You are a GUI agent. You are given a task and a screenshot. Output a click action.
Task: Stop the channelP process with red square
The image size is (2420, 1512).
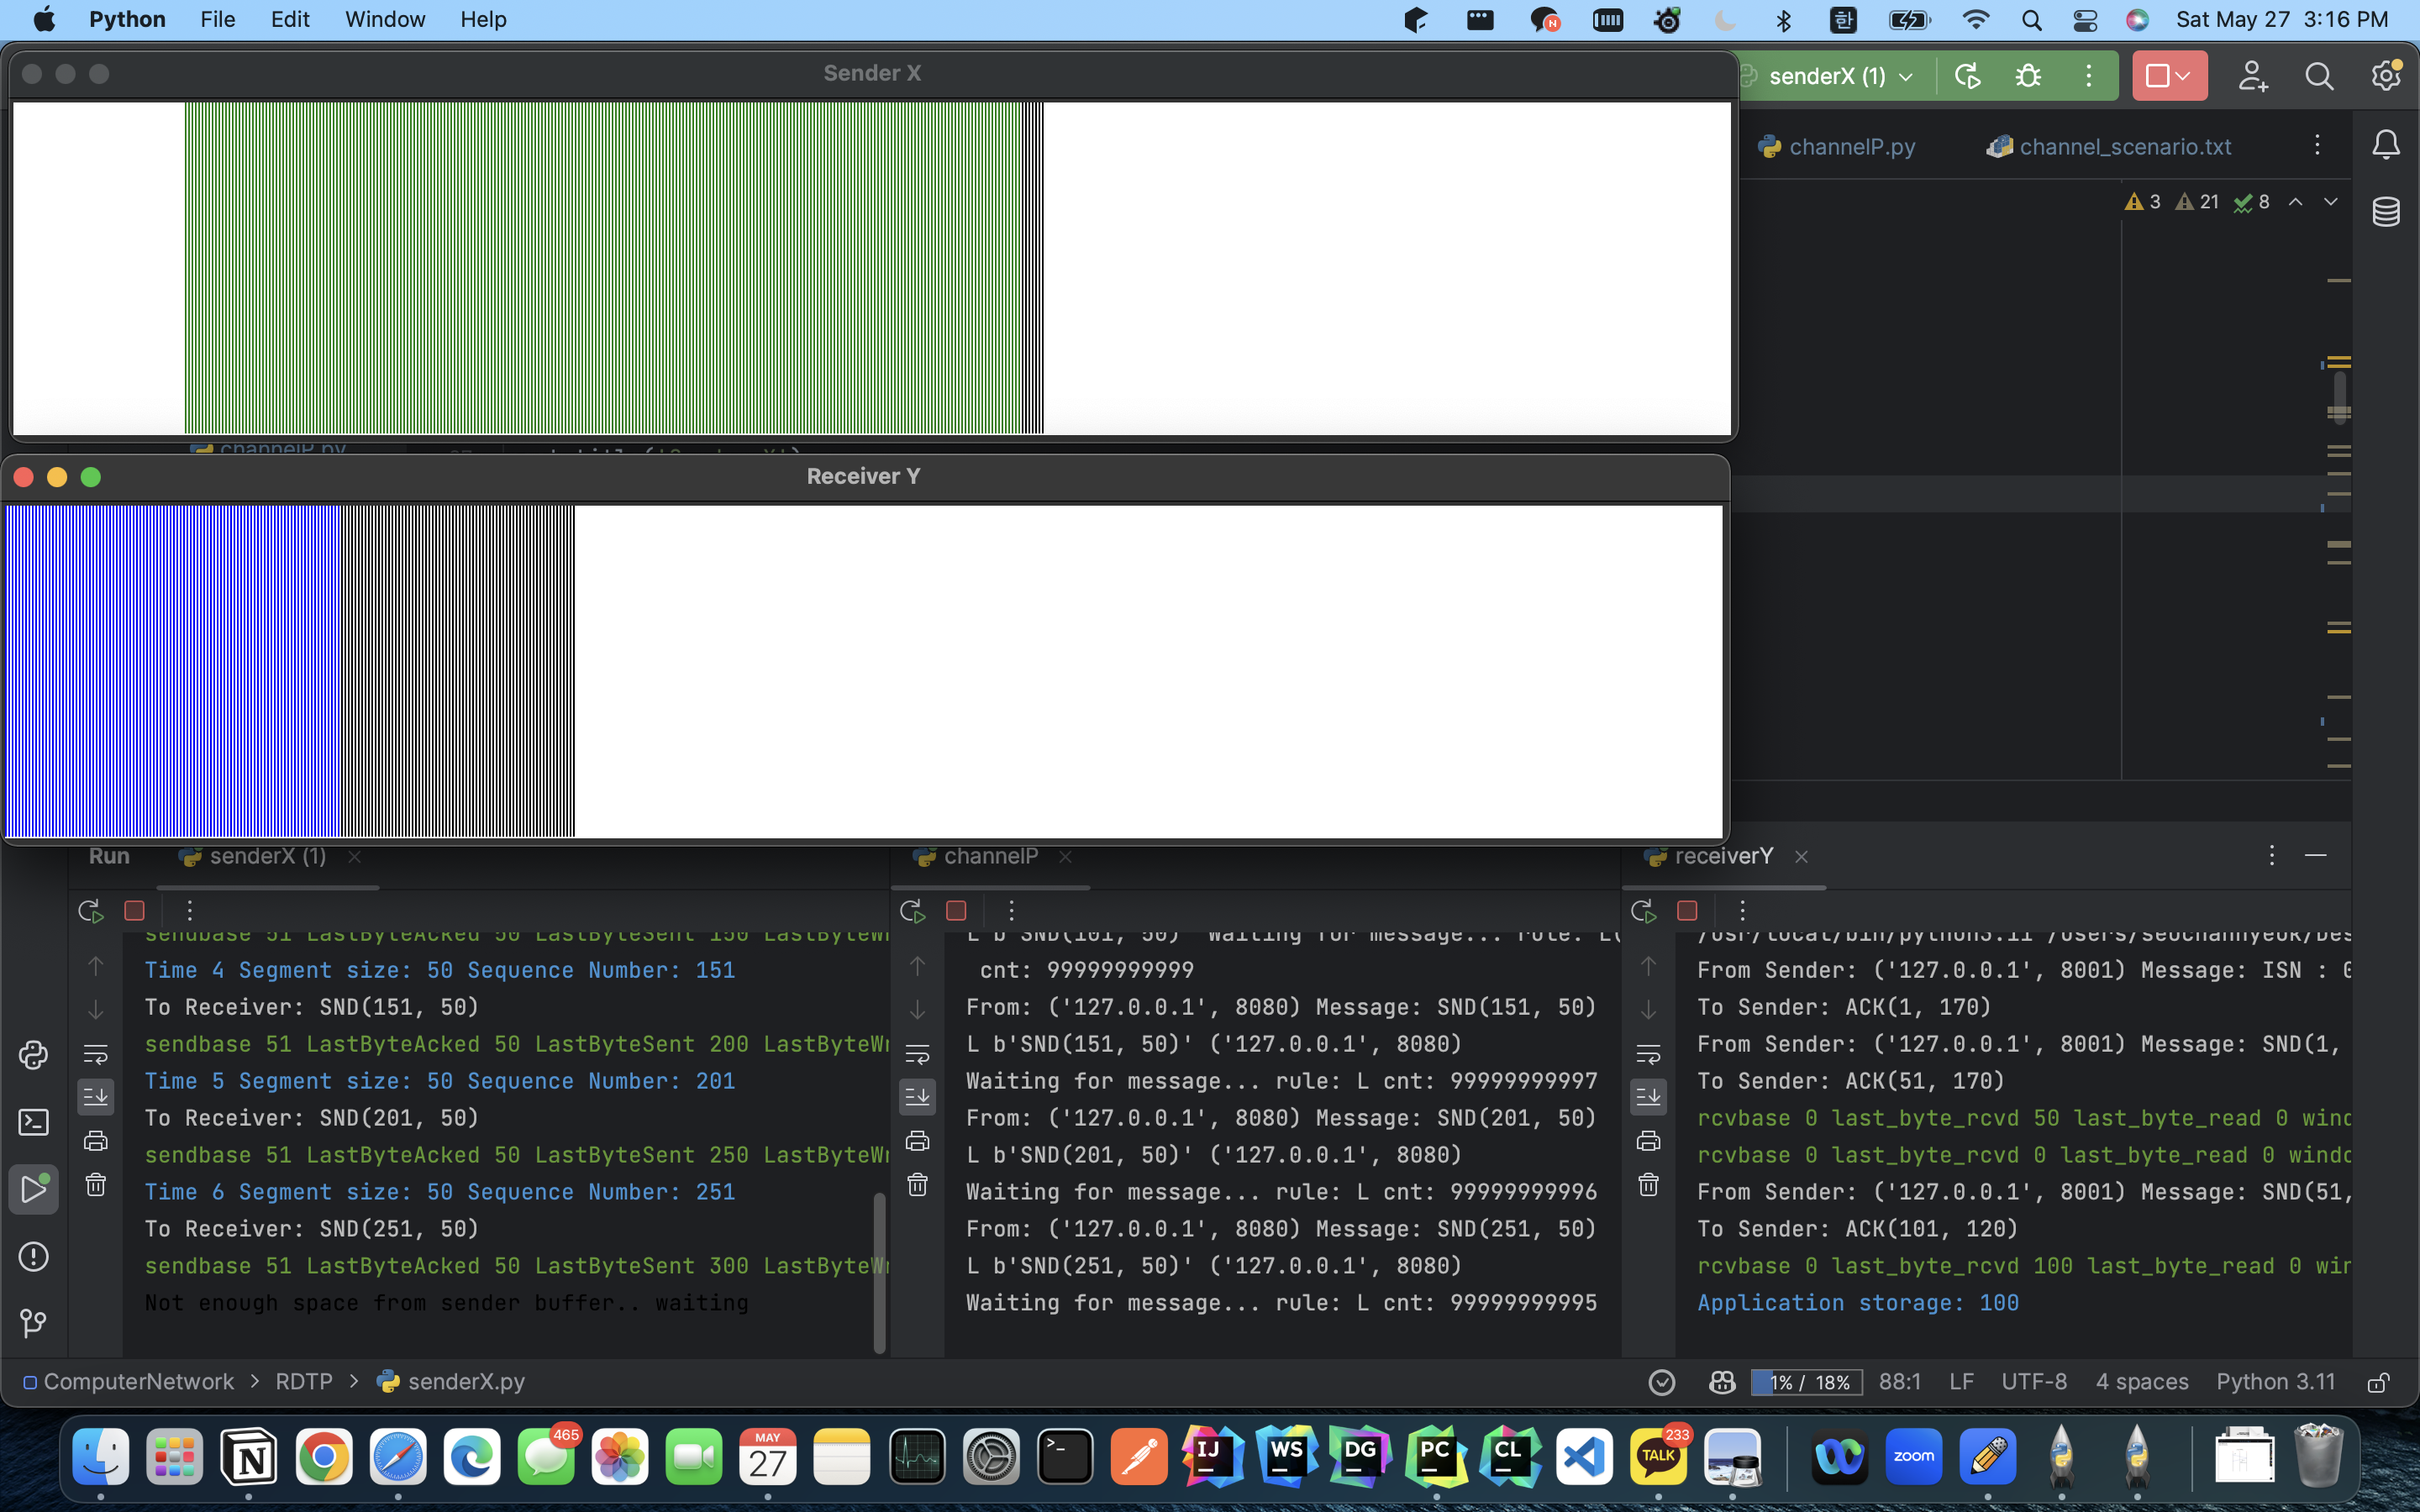(x=955, y=910)
